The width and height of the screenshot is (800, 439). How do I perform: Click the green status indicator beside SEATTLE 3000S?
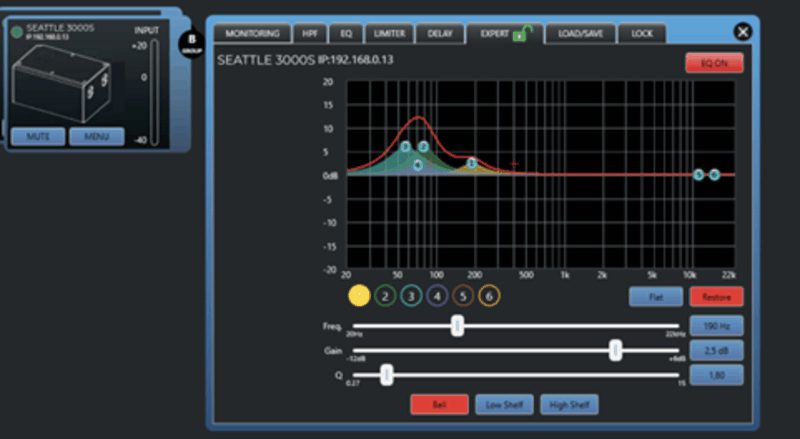pyautogui.click(x=17, y=32)
